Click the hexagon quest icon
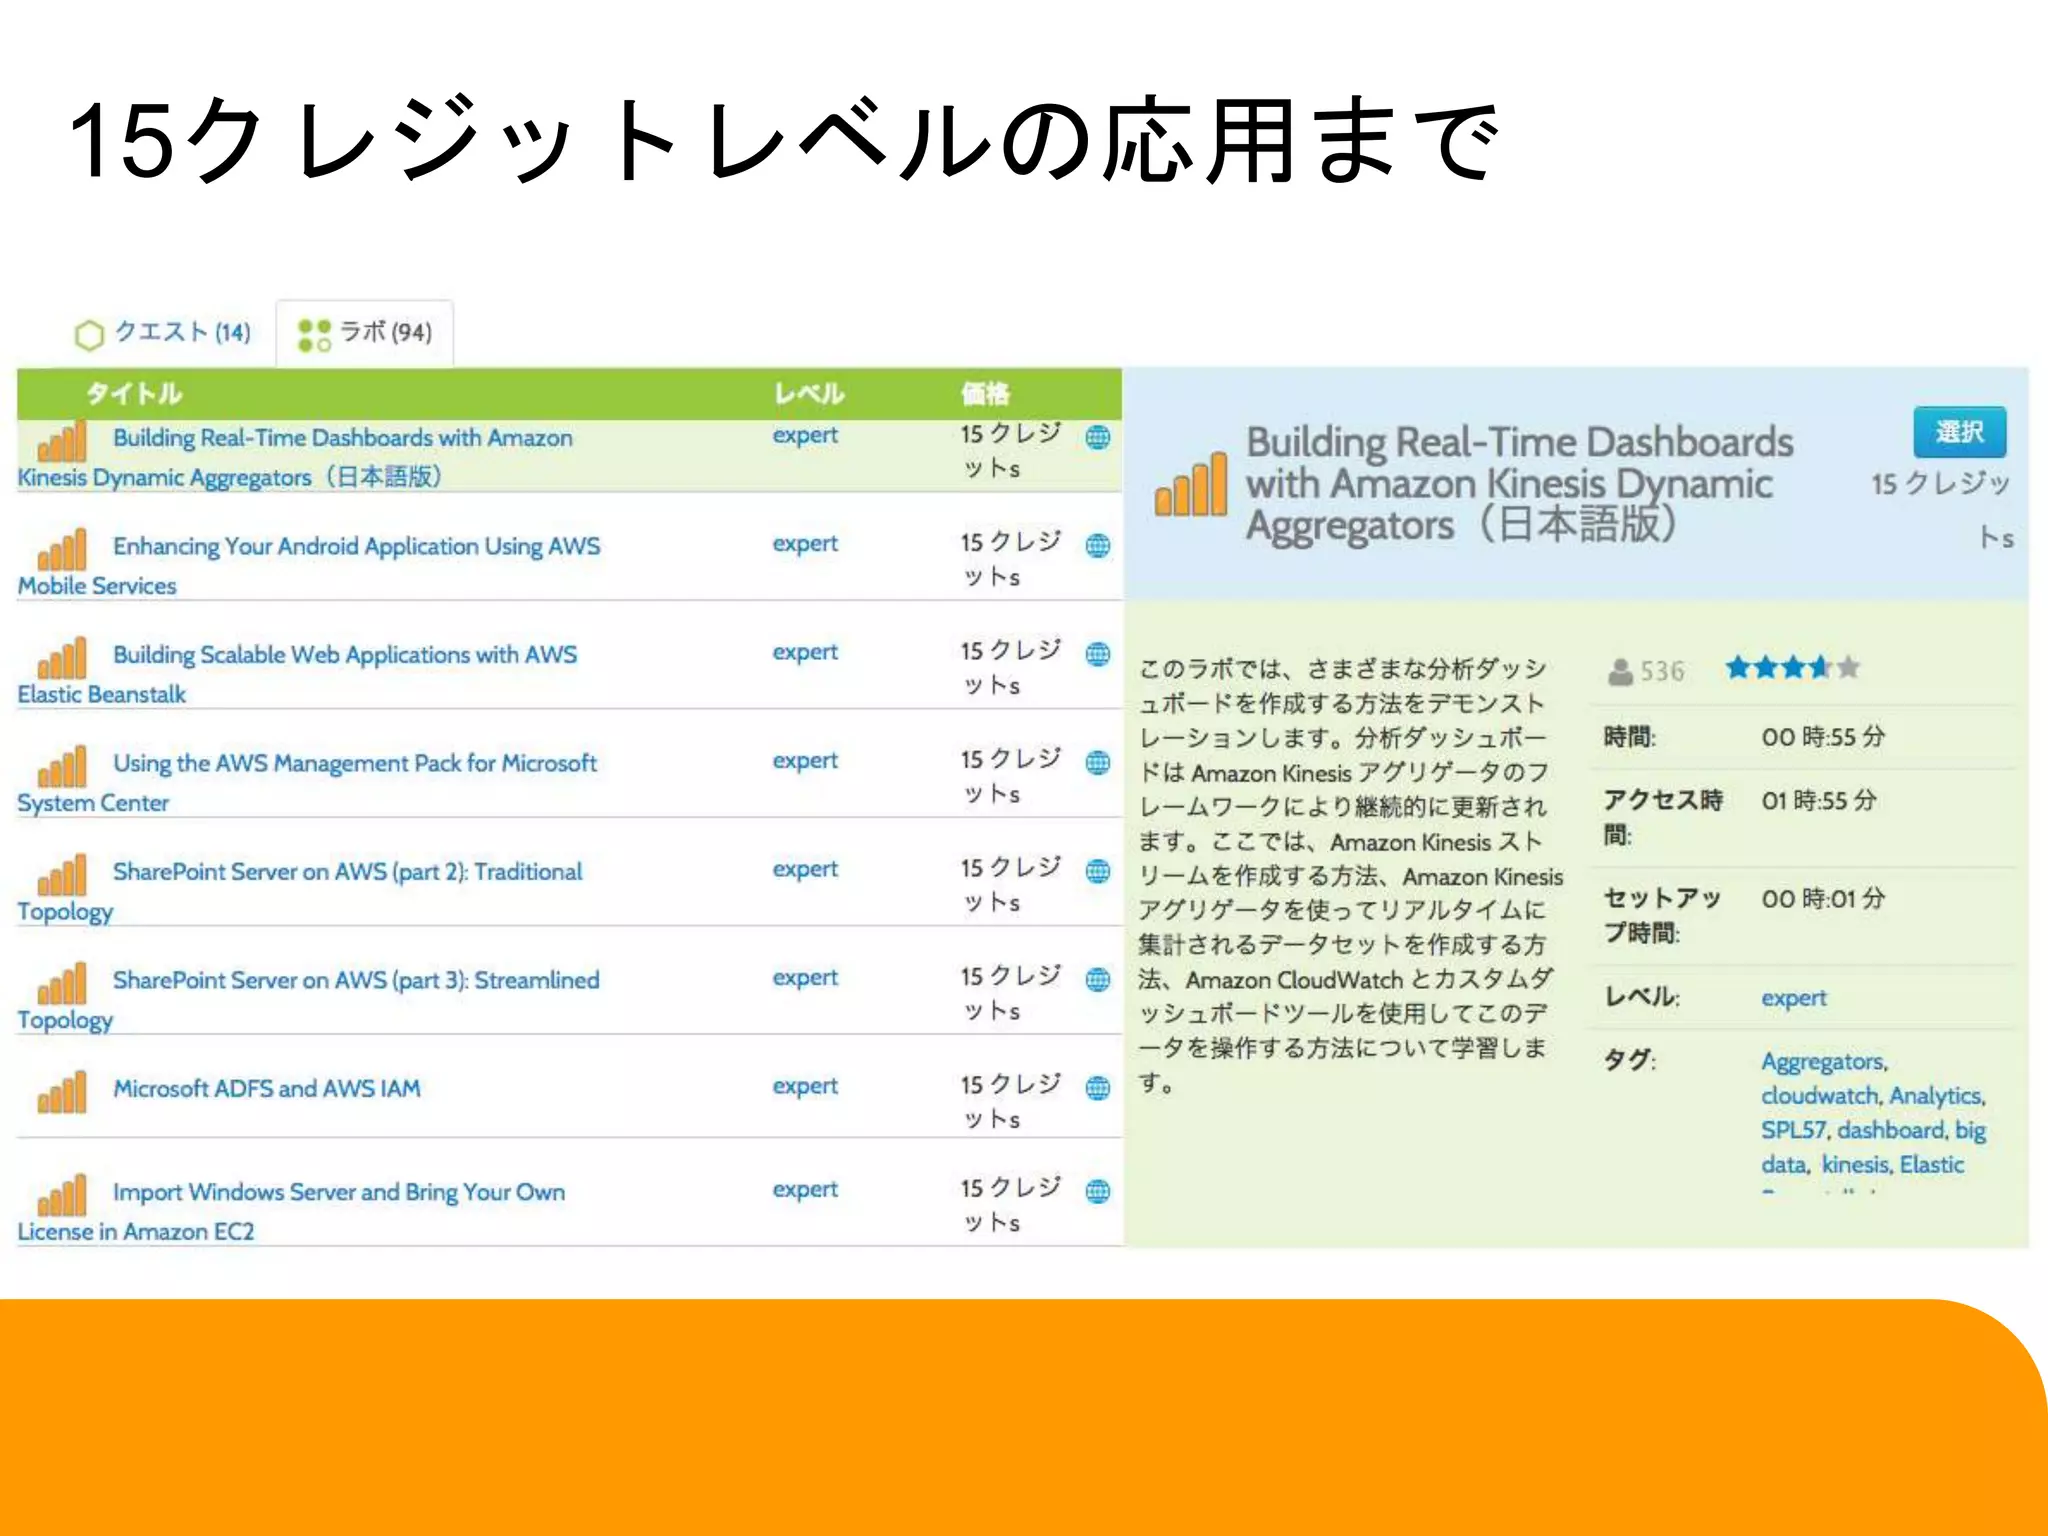Screen dimensions: 2048x1536 pyautogui.click(x=89, y=335)
